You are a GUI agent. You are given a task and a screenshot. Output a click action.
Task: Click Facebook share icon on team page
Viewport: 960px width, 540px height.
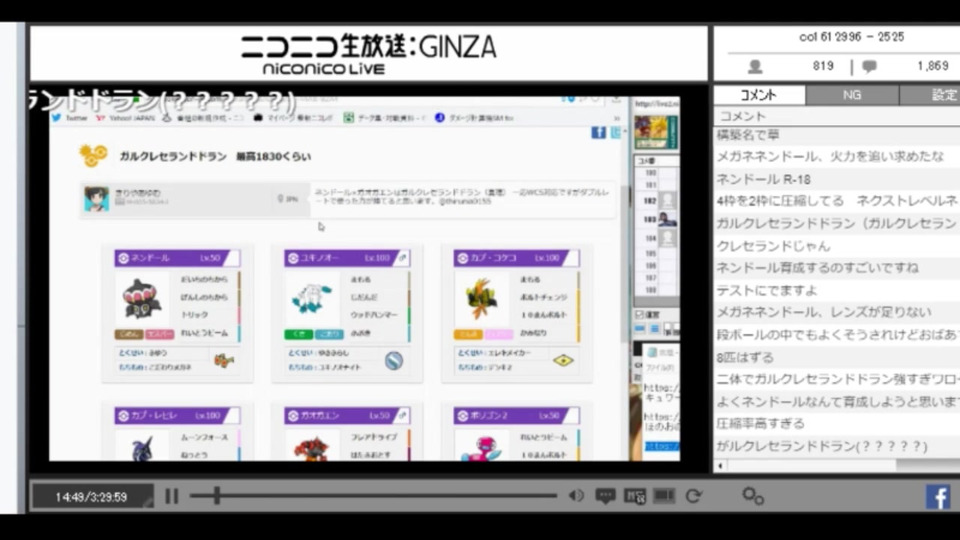pyautogui.click(x=598, y=132)
